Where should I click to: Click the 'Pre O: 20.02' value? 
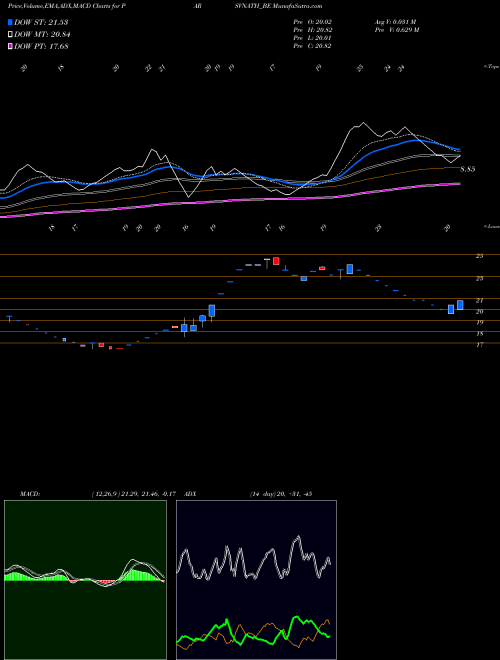[x=312, y=22]
